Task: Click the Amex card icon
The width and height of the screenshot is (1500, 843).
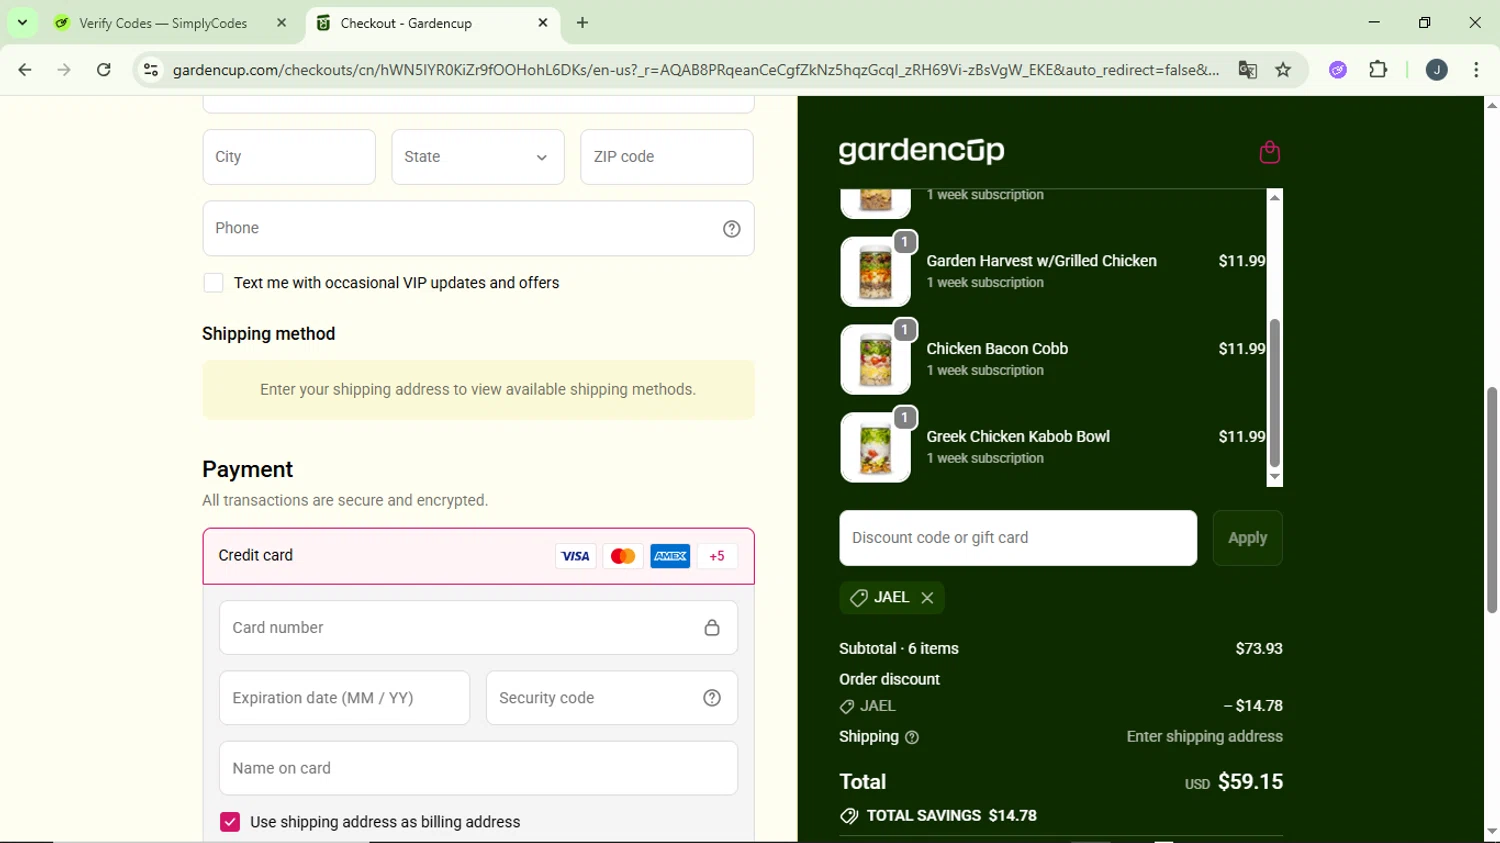Action: pos(670,556)
